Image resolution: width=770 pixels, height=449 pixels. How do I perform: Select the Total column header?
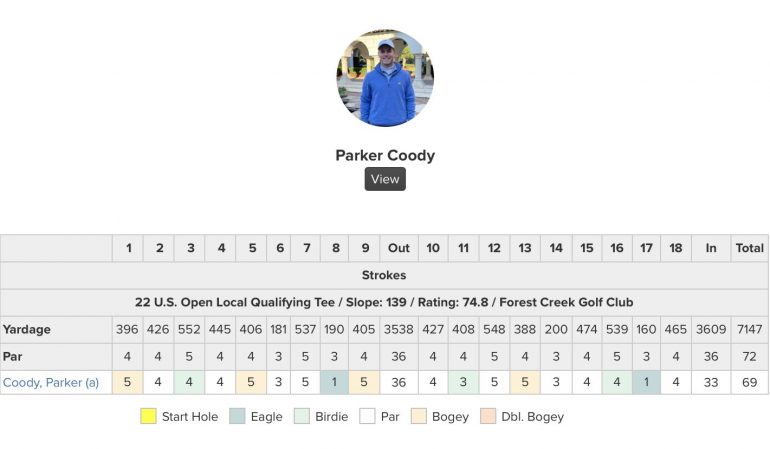(x=749, y=248)
